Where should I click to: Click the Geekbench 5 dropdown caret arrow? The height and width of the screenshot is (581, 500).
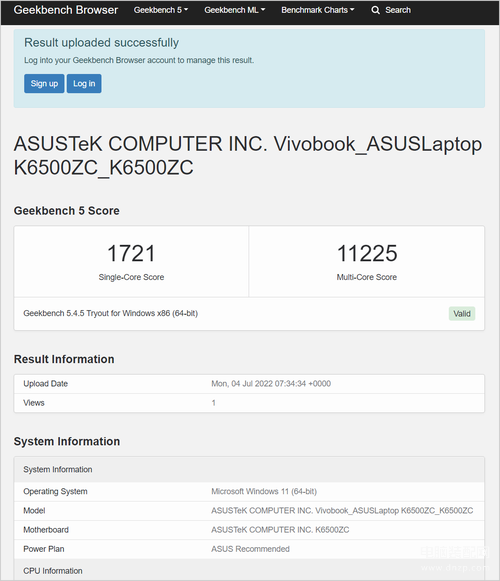(186, 10)
